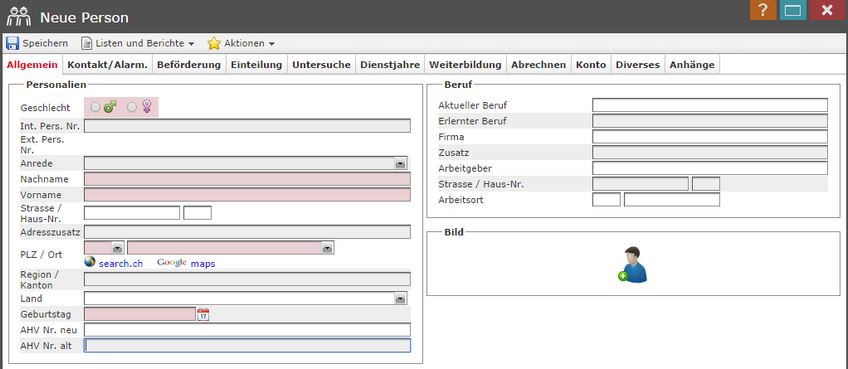Screen dimensions: 848x369
Task: Click the Erlernter Beruf field
Action: 710,121
